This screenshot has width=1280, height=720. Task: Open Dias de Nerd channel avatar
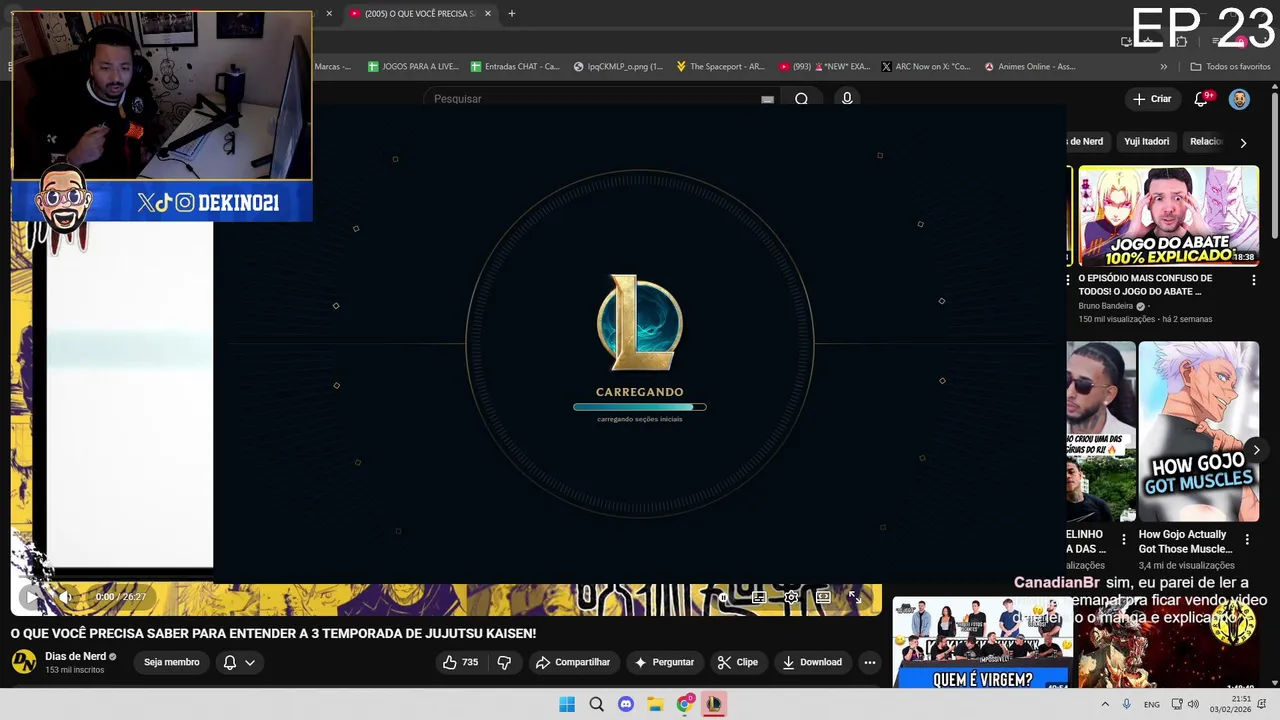24,662
